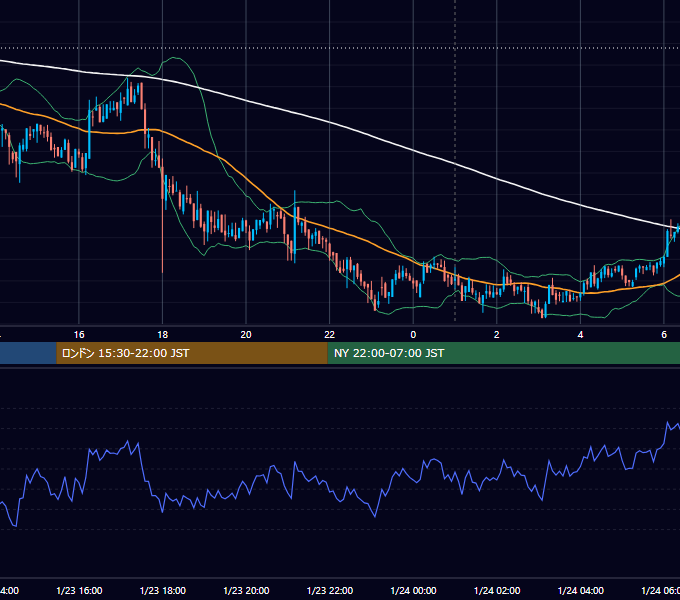The height and width of the screenshot is (600, 680).
Task: Click the 4 hour label on time axis
Action: (x=580, y=335)
